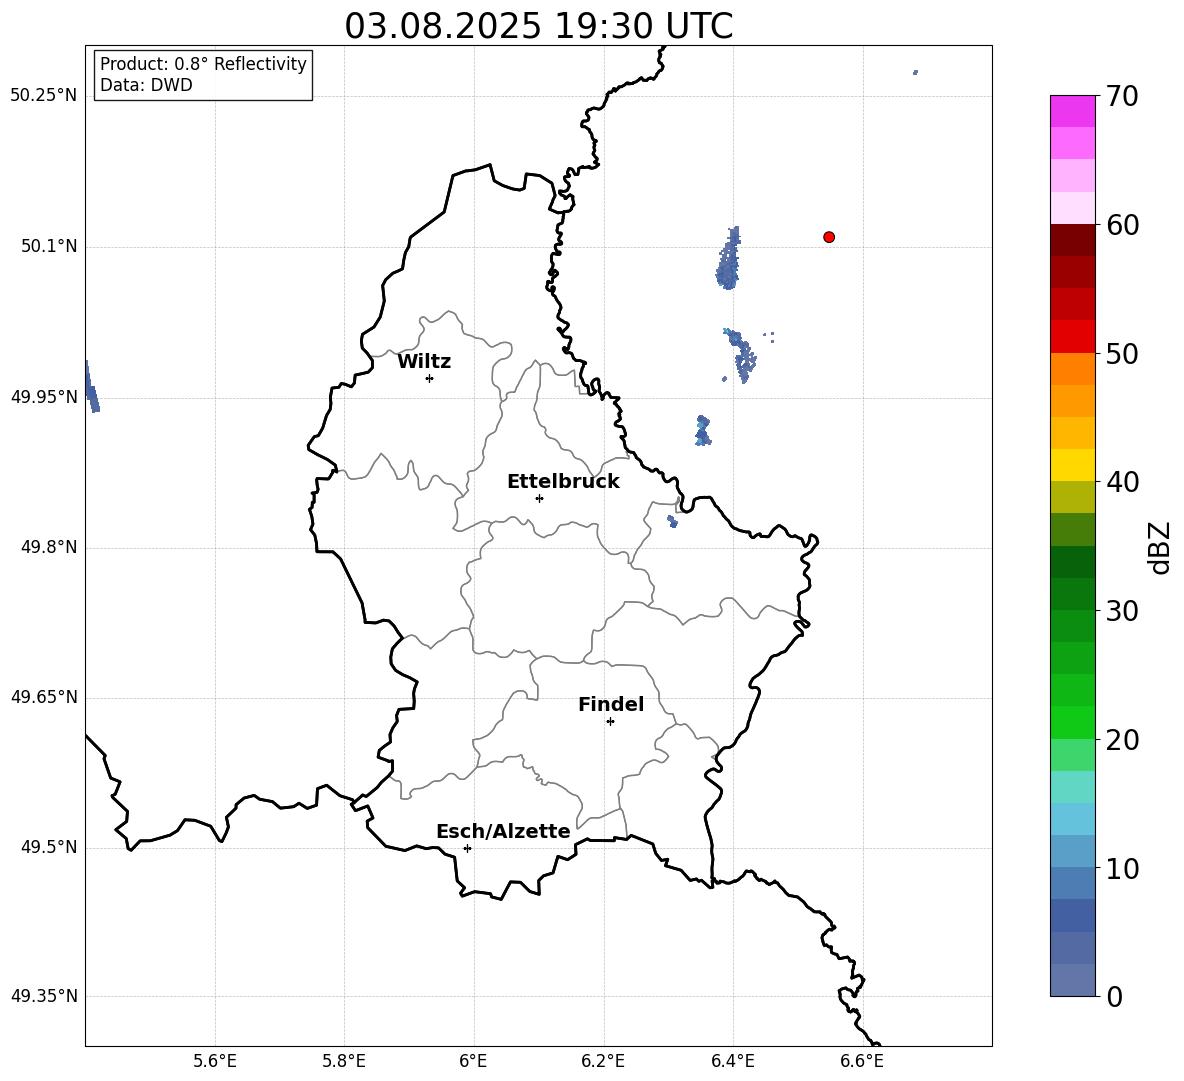Click the 'Data: DWD' text

(146, 85)
